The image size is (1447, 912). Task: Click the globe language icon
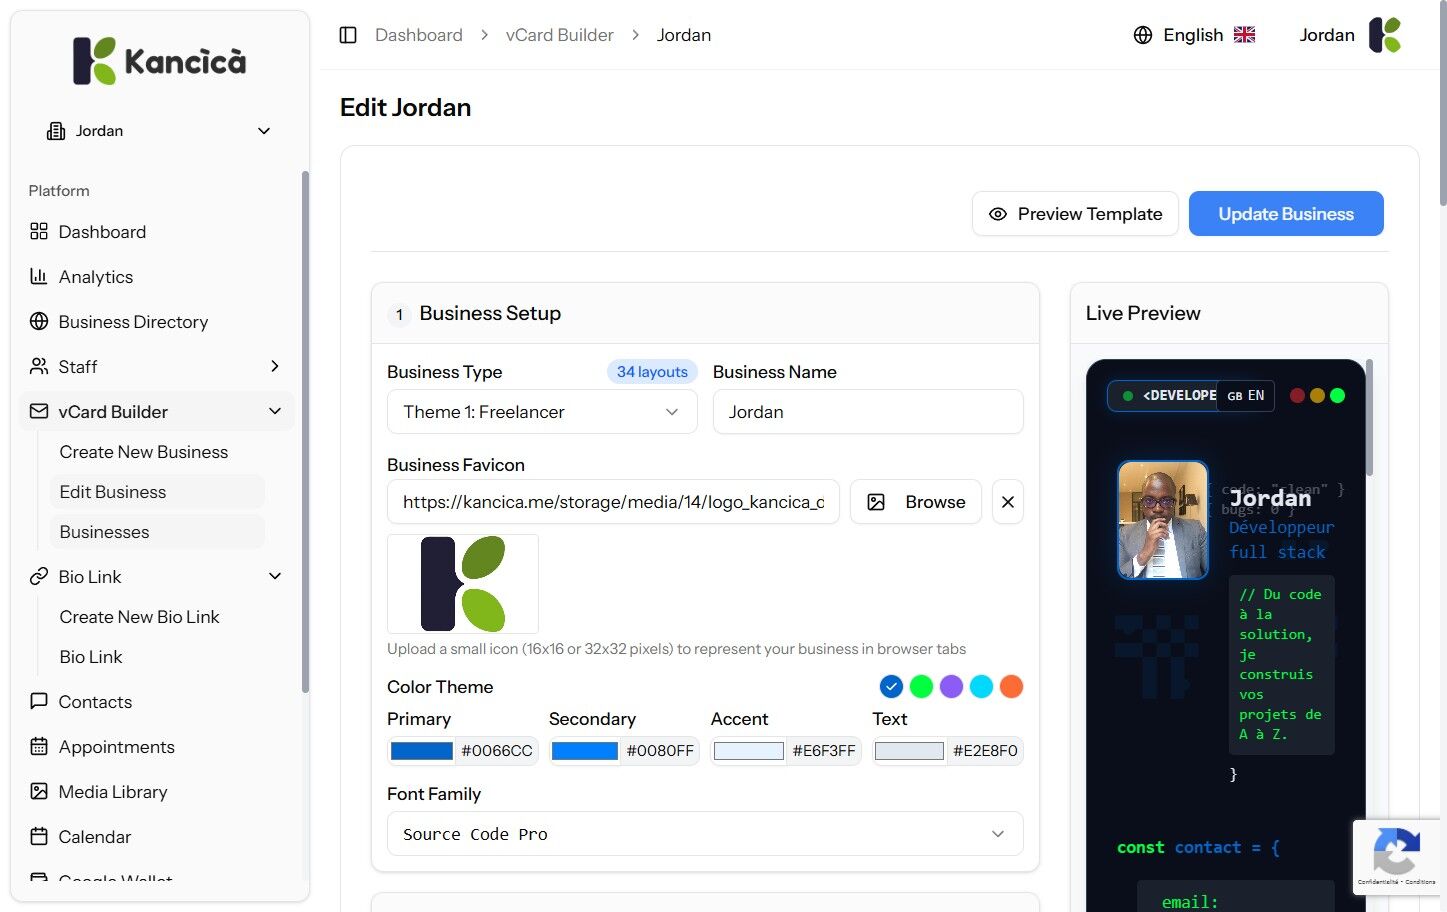point(1143,35)
